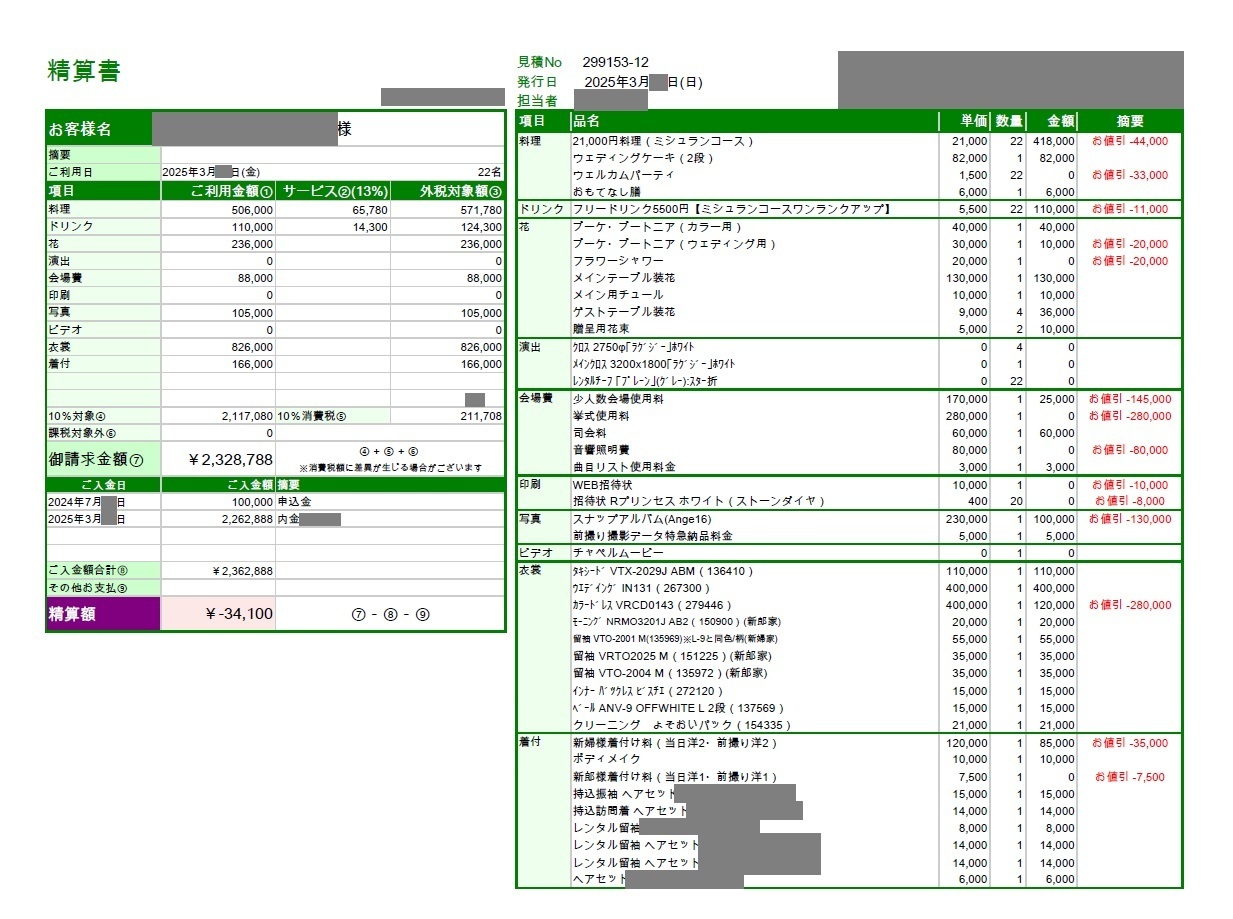Click the 2,262,888 payment amount
1233x919 pixels.
tap(247, 519)
